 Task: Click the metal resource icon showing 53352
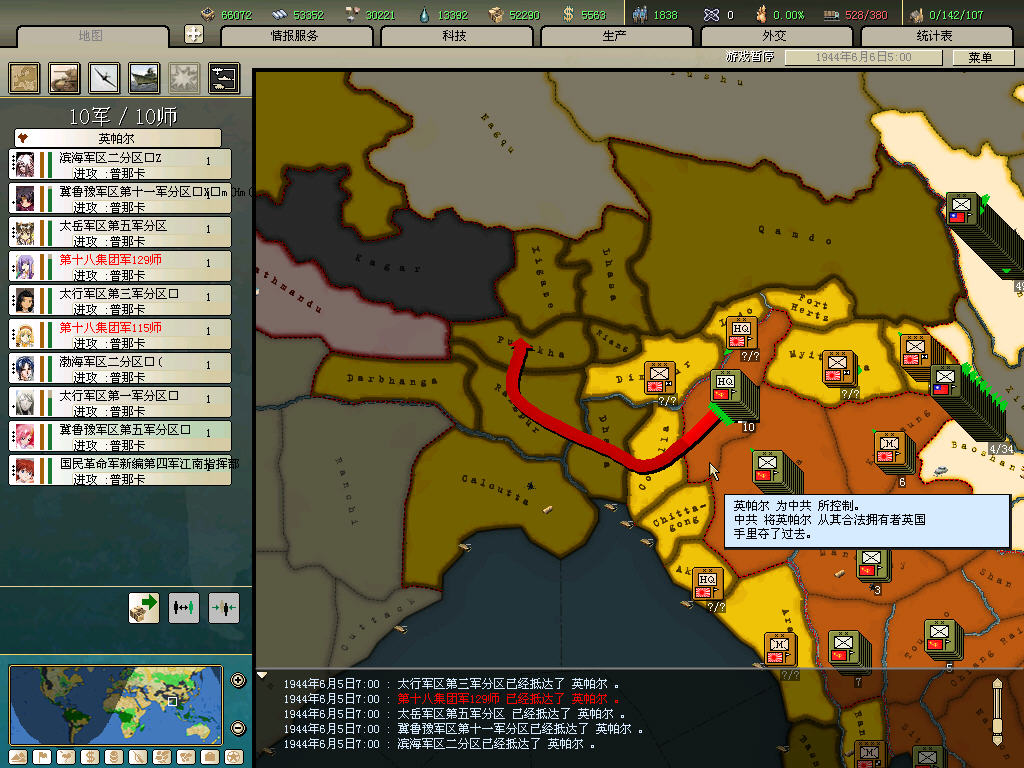coord(280,14)
